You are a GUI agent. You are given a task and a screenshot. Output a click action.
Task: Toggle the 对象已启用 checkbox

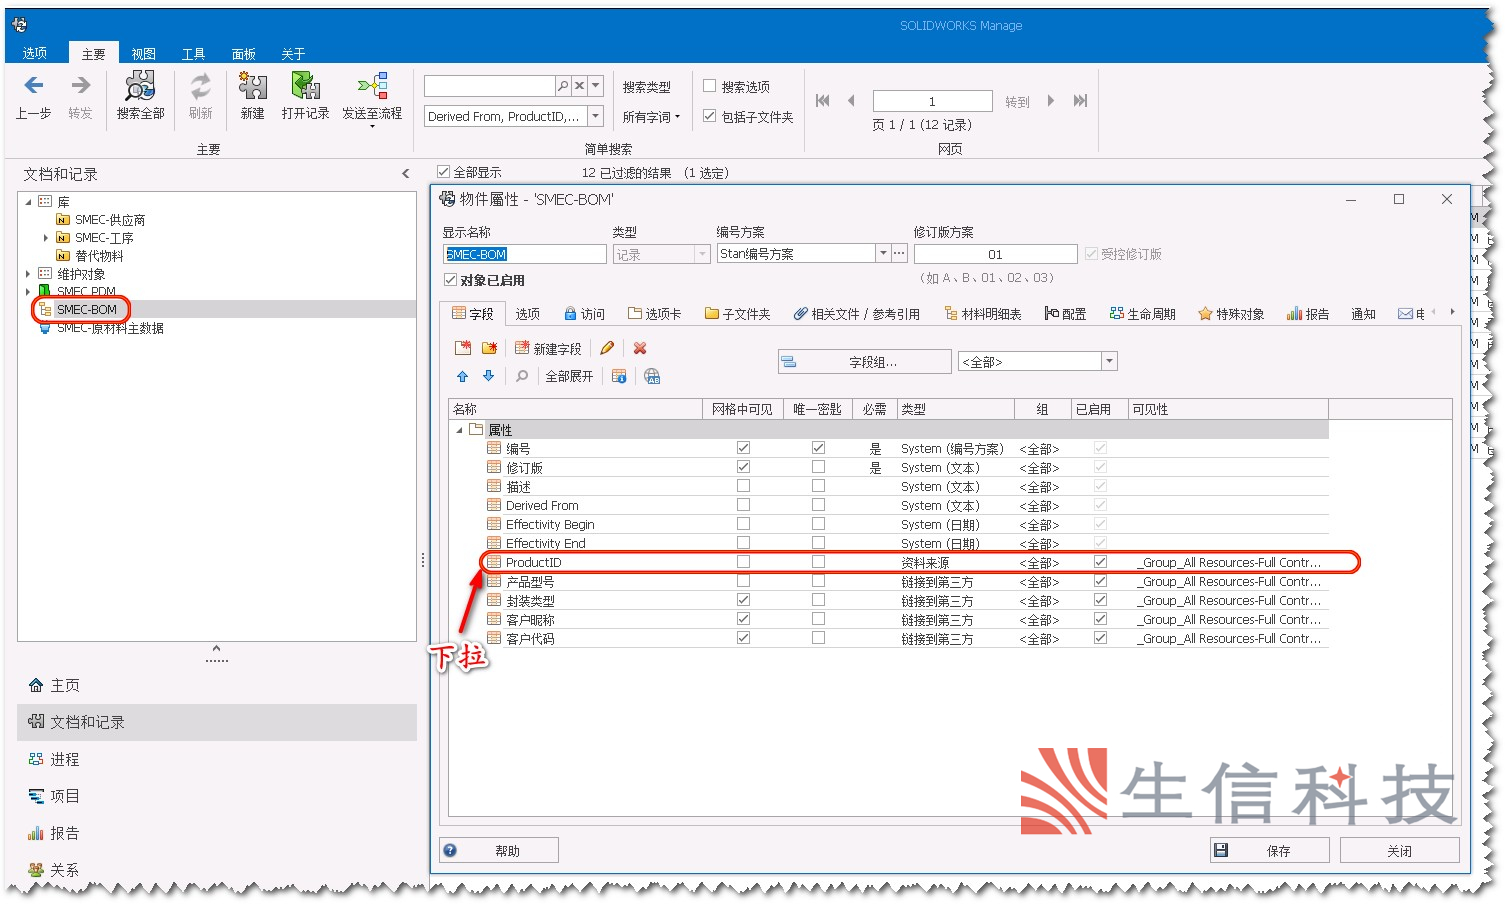(x=450, y=280)
